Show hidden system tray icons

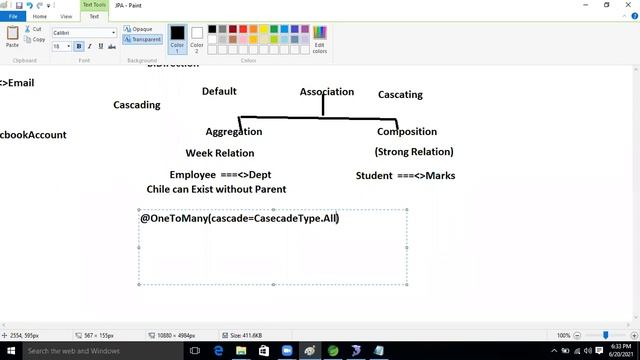click(x=554, y=351)
